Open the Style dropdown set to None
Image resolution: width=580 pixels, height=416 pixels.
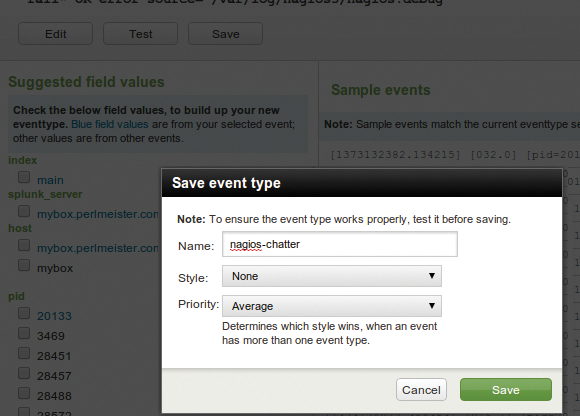point(332,276)
